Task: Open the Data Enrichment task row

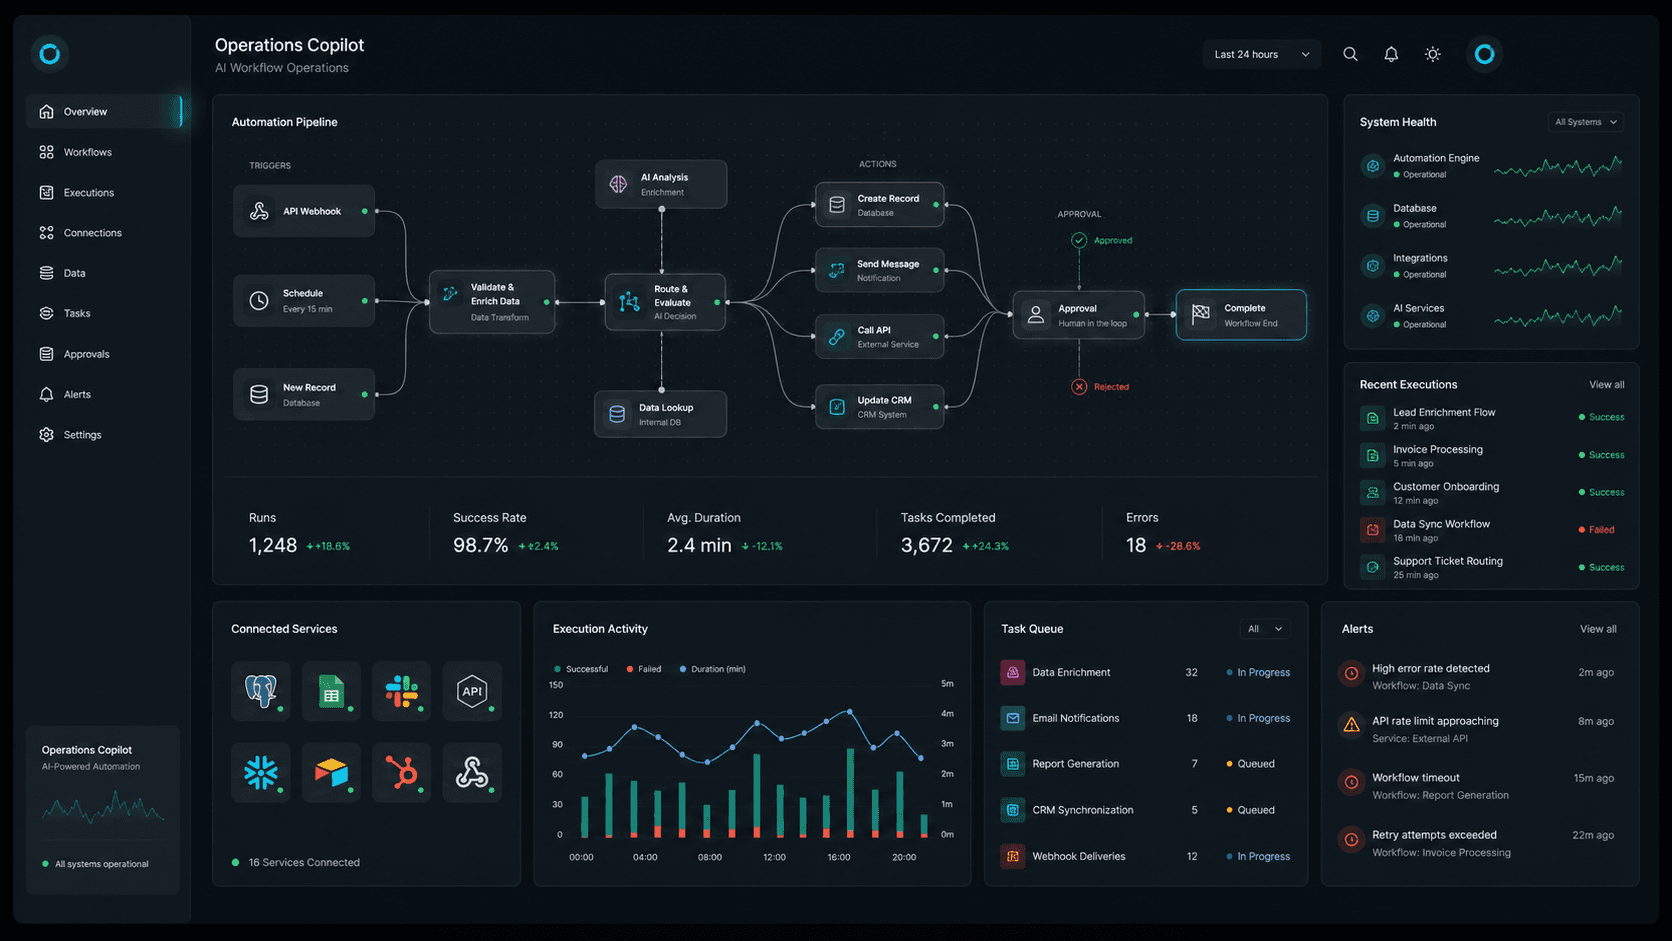Action: coord(1146,673)
